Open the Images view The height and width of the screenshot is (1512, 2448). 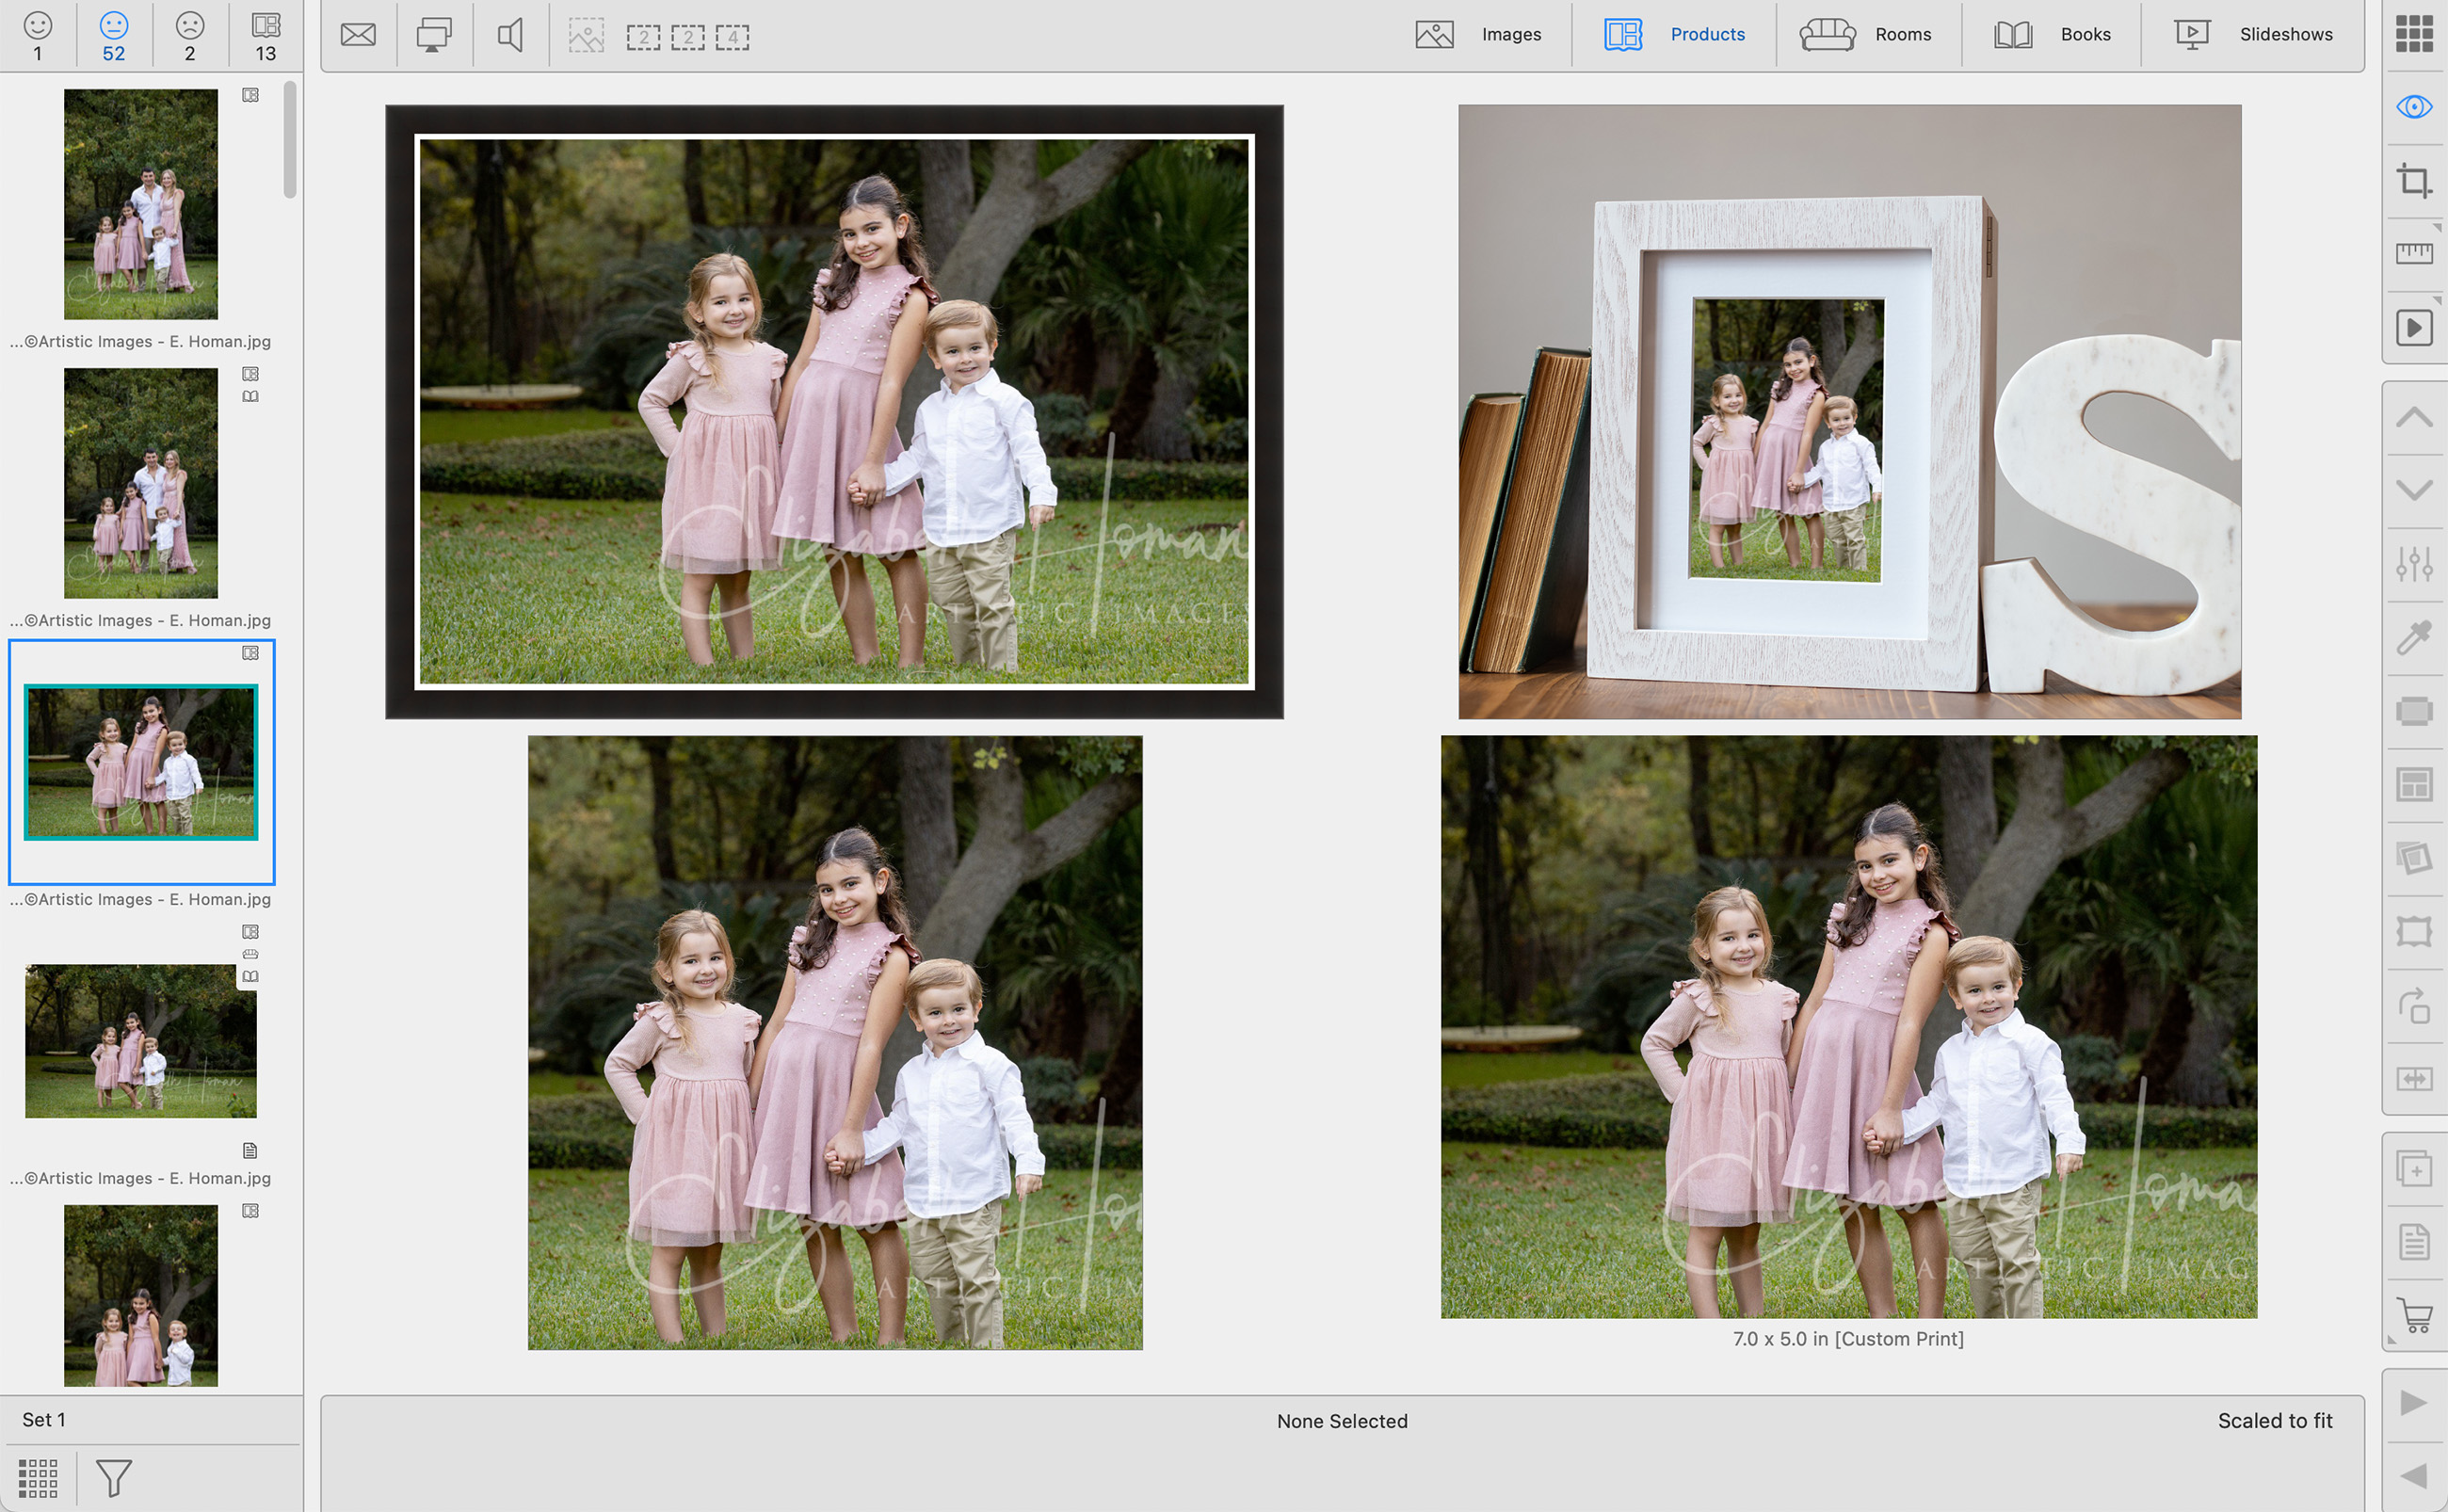(1478, 35)
